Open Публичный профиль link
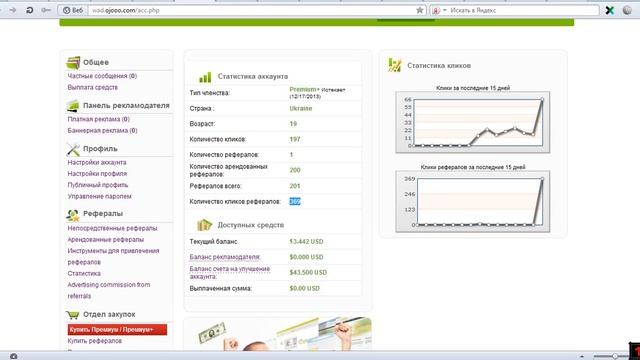Viewport: 640px width, 360px height. [98, 185]
